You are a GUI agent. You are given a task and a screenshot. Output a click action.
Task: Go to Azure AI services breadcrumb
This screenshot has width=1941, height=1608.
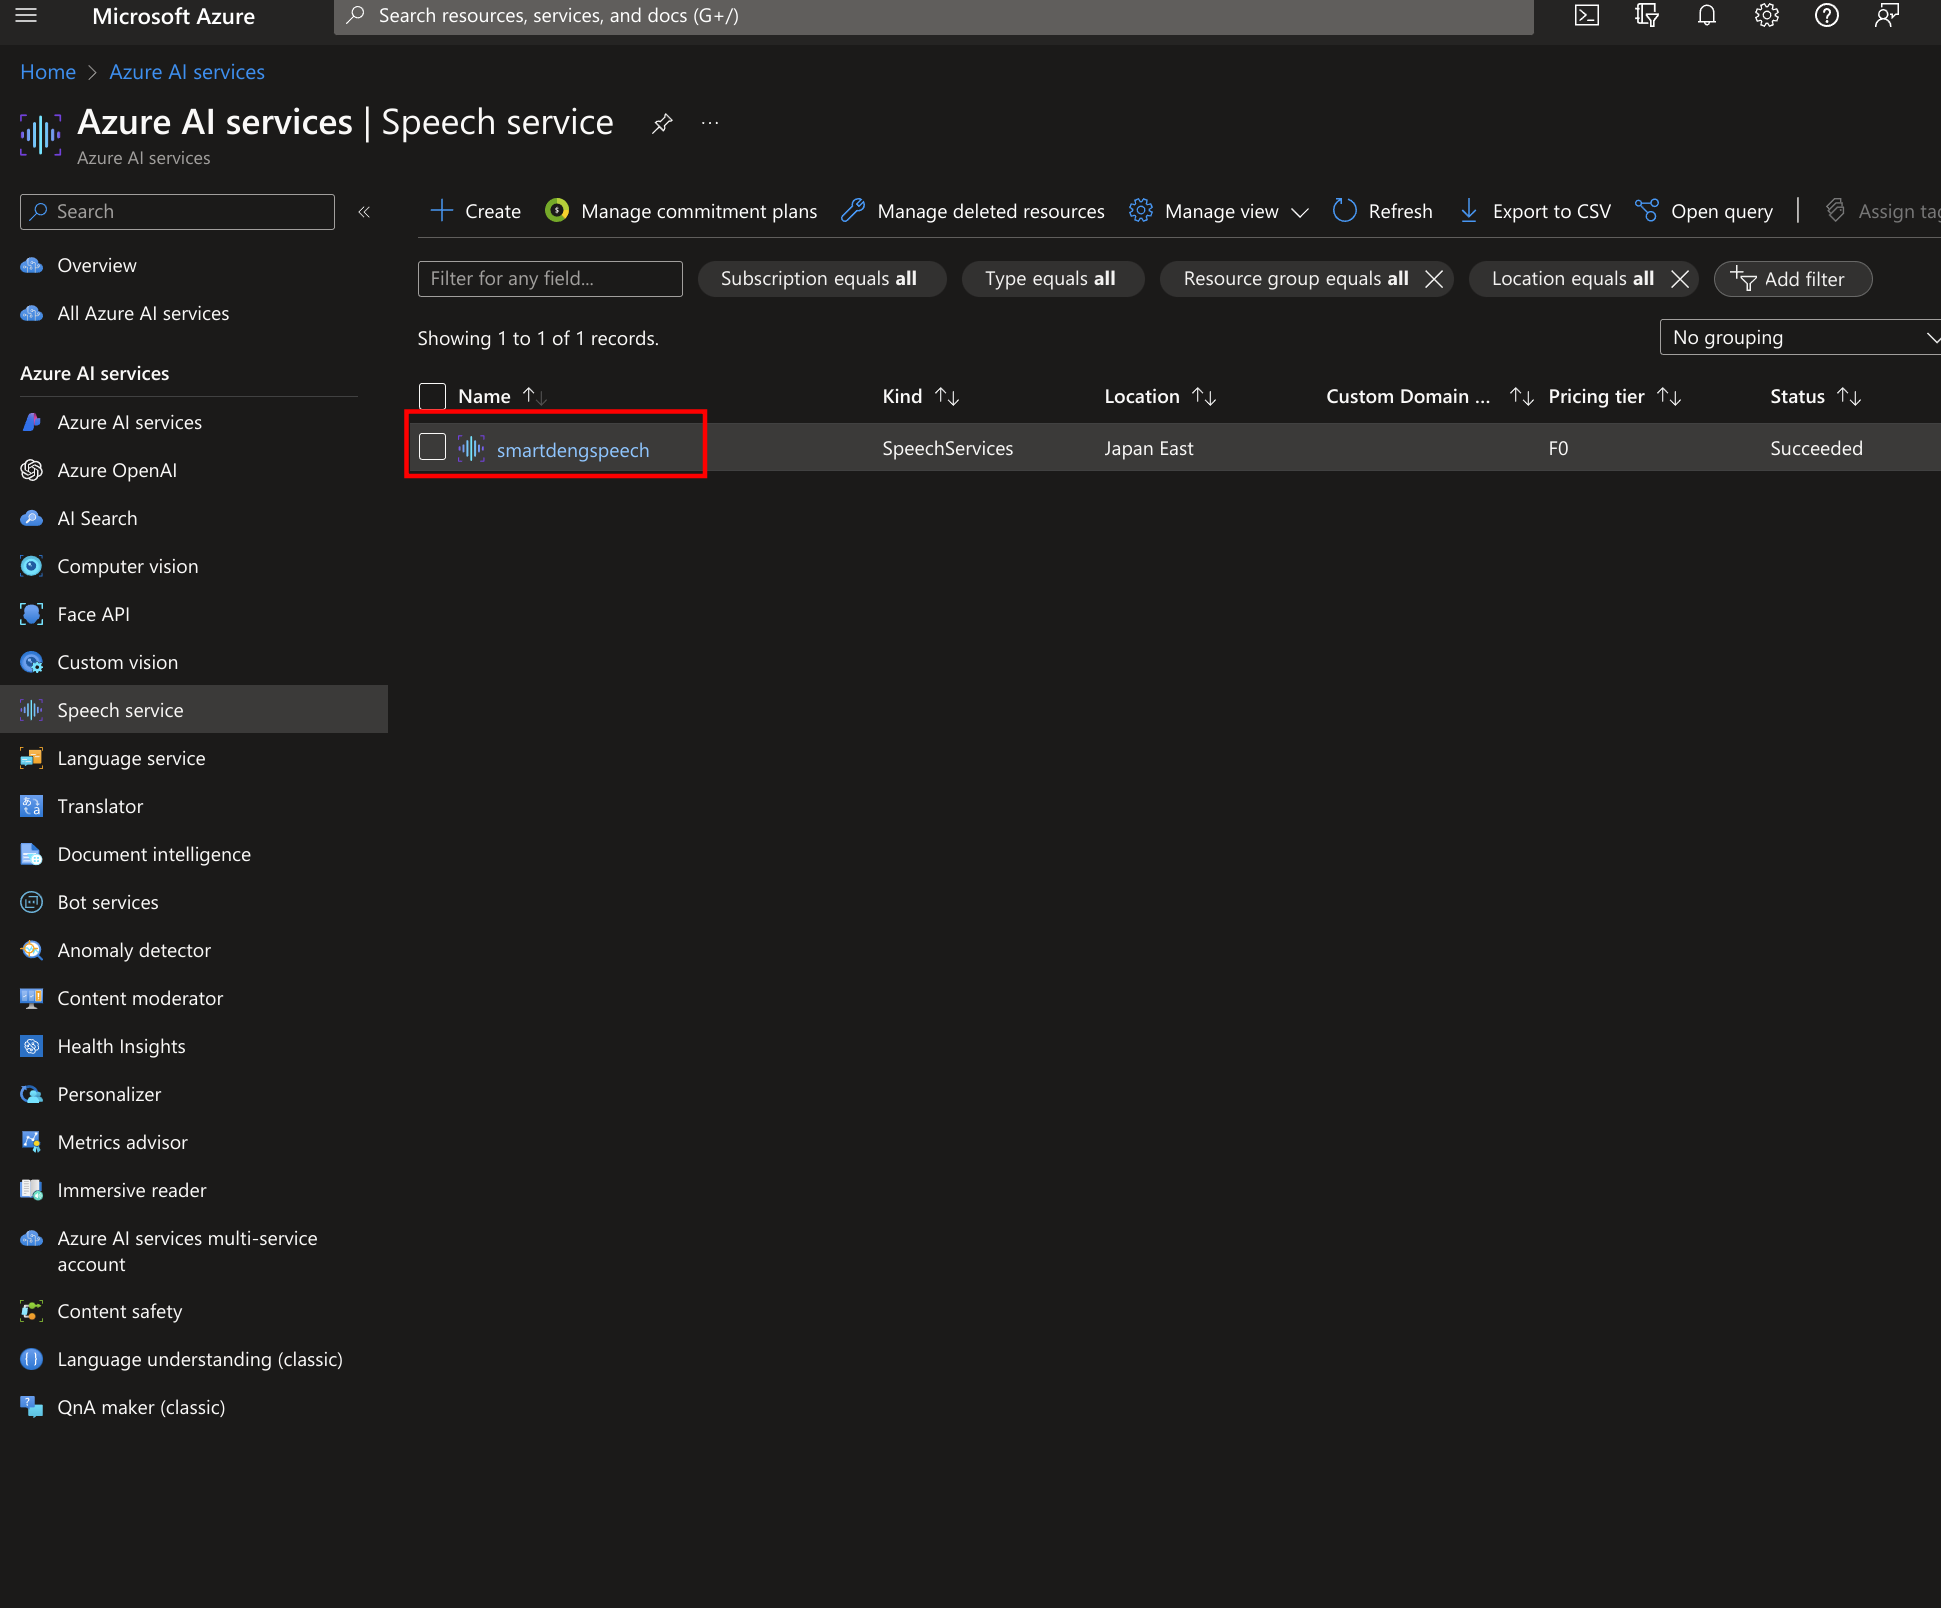tap(187, 72)
